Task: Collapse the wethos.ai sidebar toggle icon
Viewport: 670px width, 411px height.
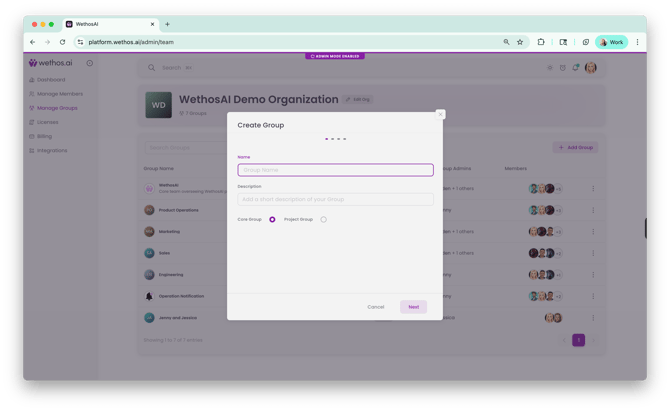Action: point(89,63)
